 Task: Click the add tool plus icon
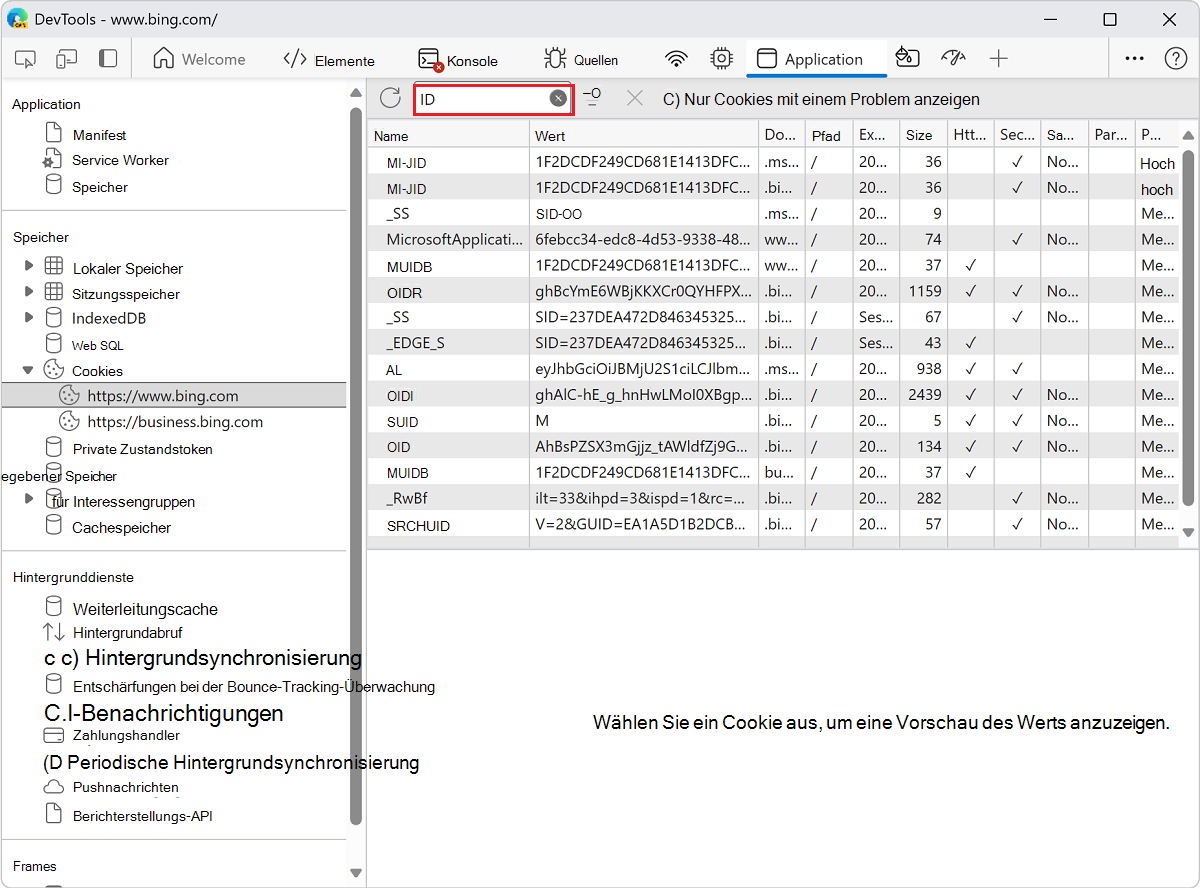tap(998, 59)
